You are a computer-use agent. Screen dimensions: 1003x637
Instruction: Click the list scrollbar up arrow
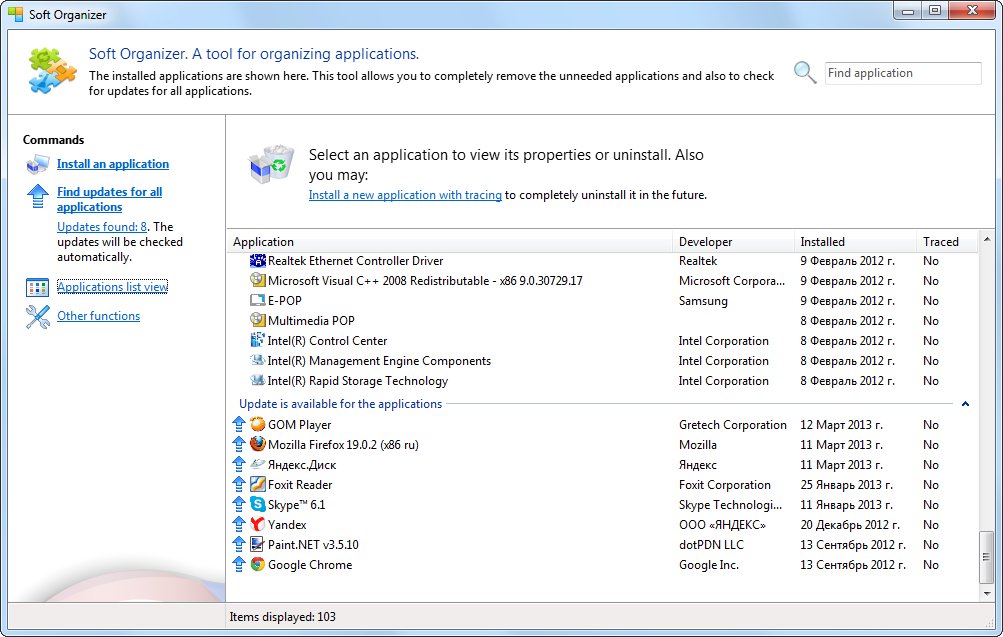(986, 239)
